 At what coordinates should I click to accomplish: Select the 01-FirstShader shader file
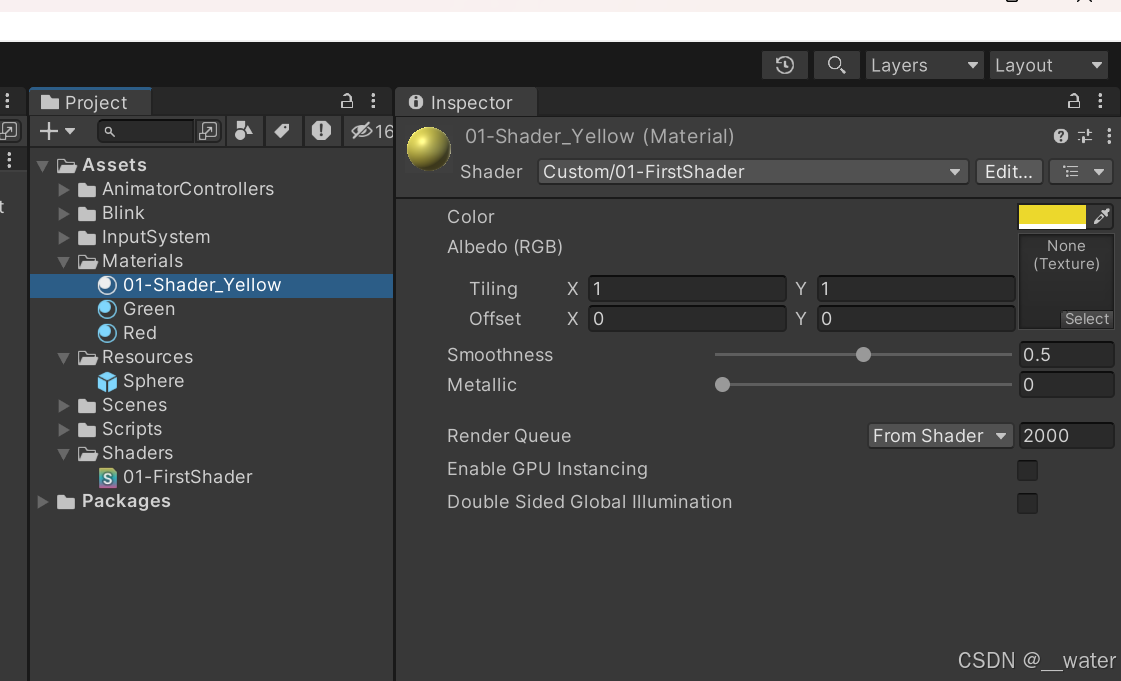point(187,477)
